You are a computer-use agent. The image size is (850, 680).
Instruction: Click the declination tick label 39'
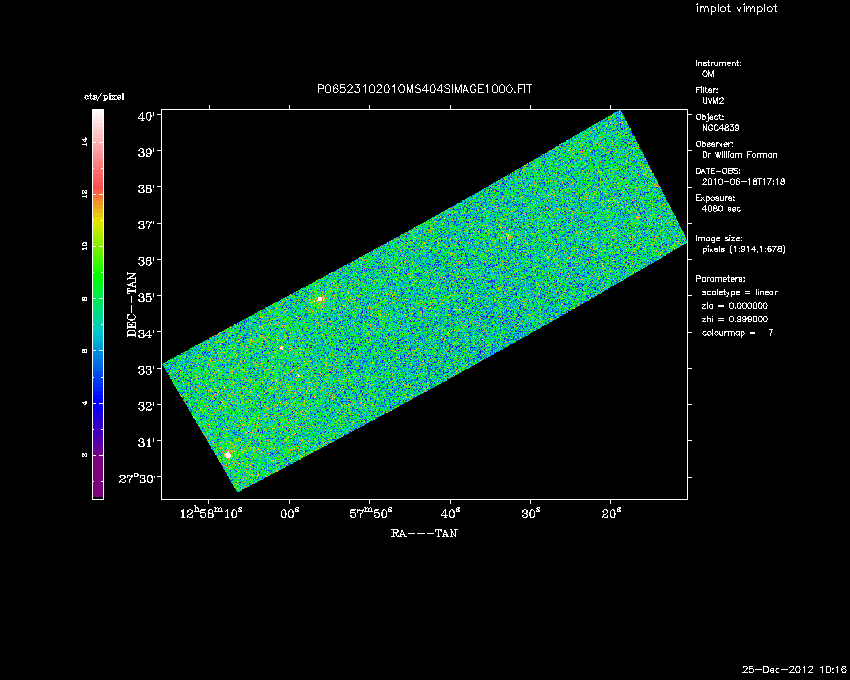pos(146,152)
